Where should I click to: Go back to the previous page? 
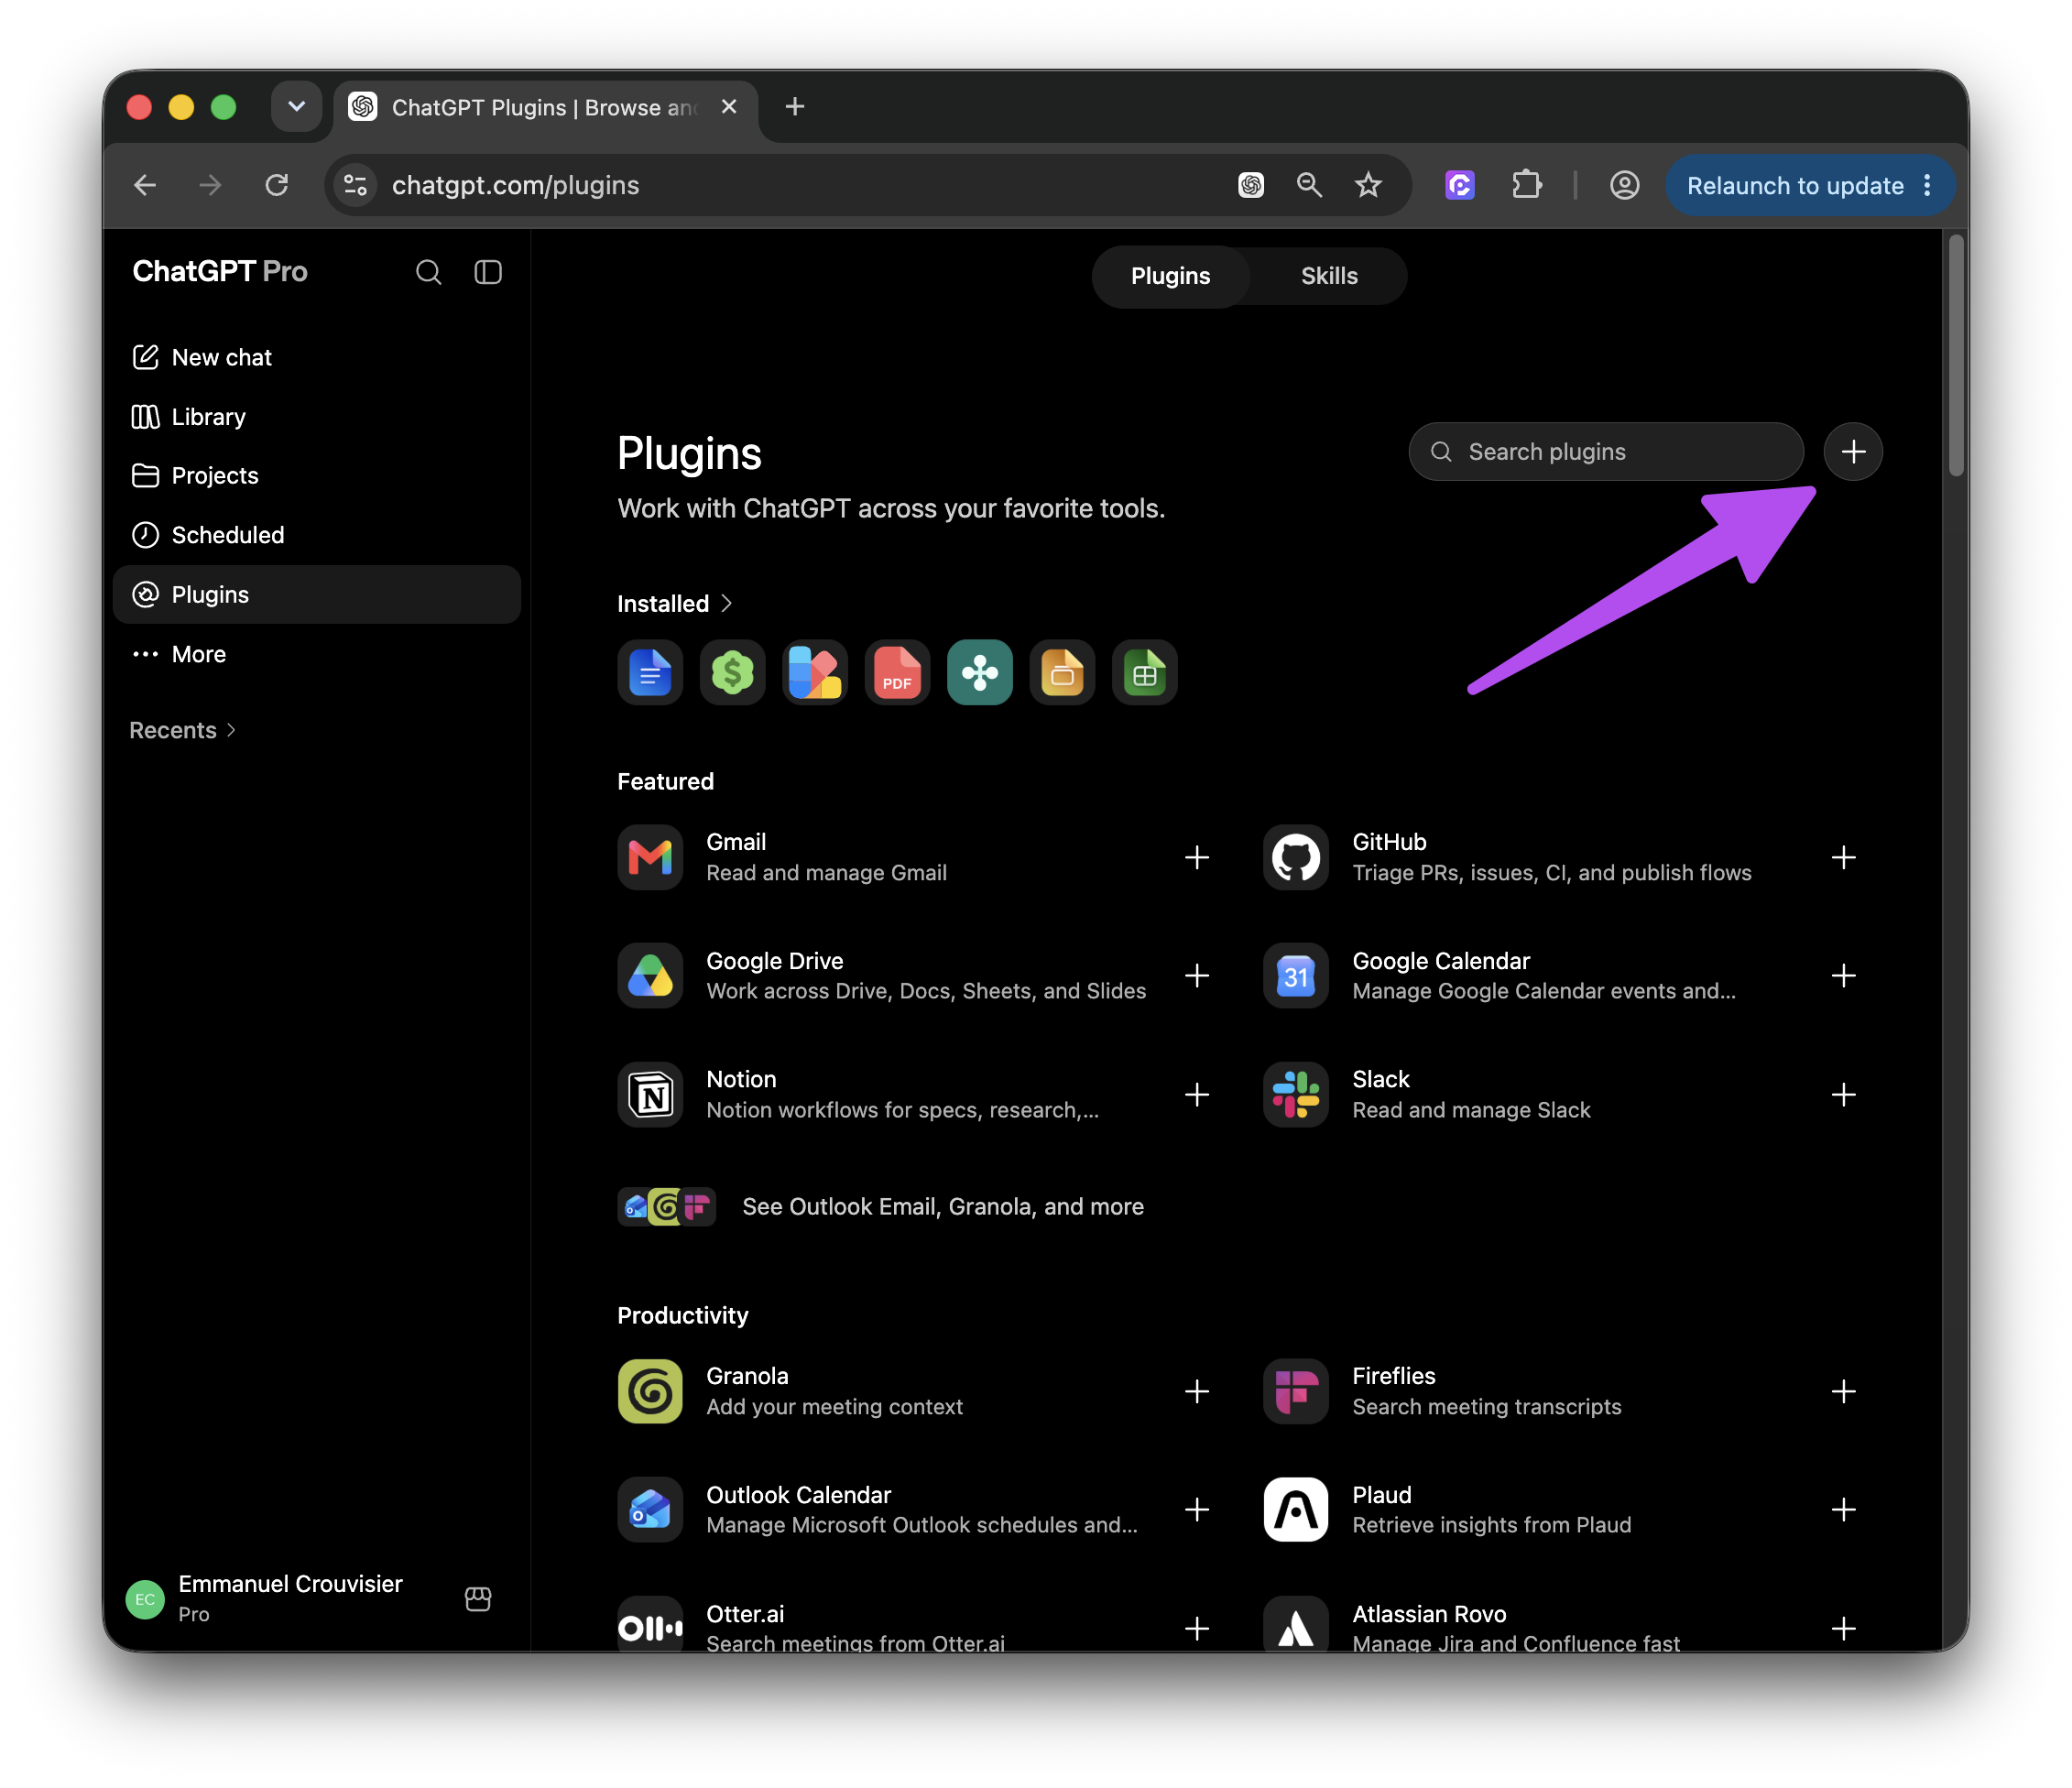point(145,185)
